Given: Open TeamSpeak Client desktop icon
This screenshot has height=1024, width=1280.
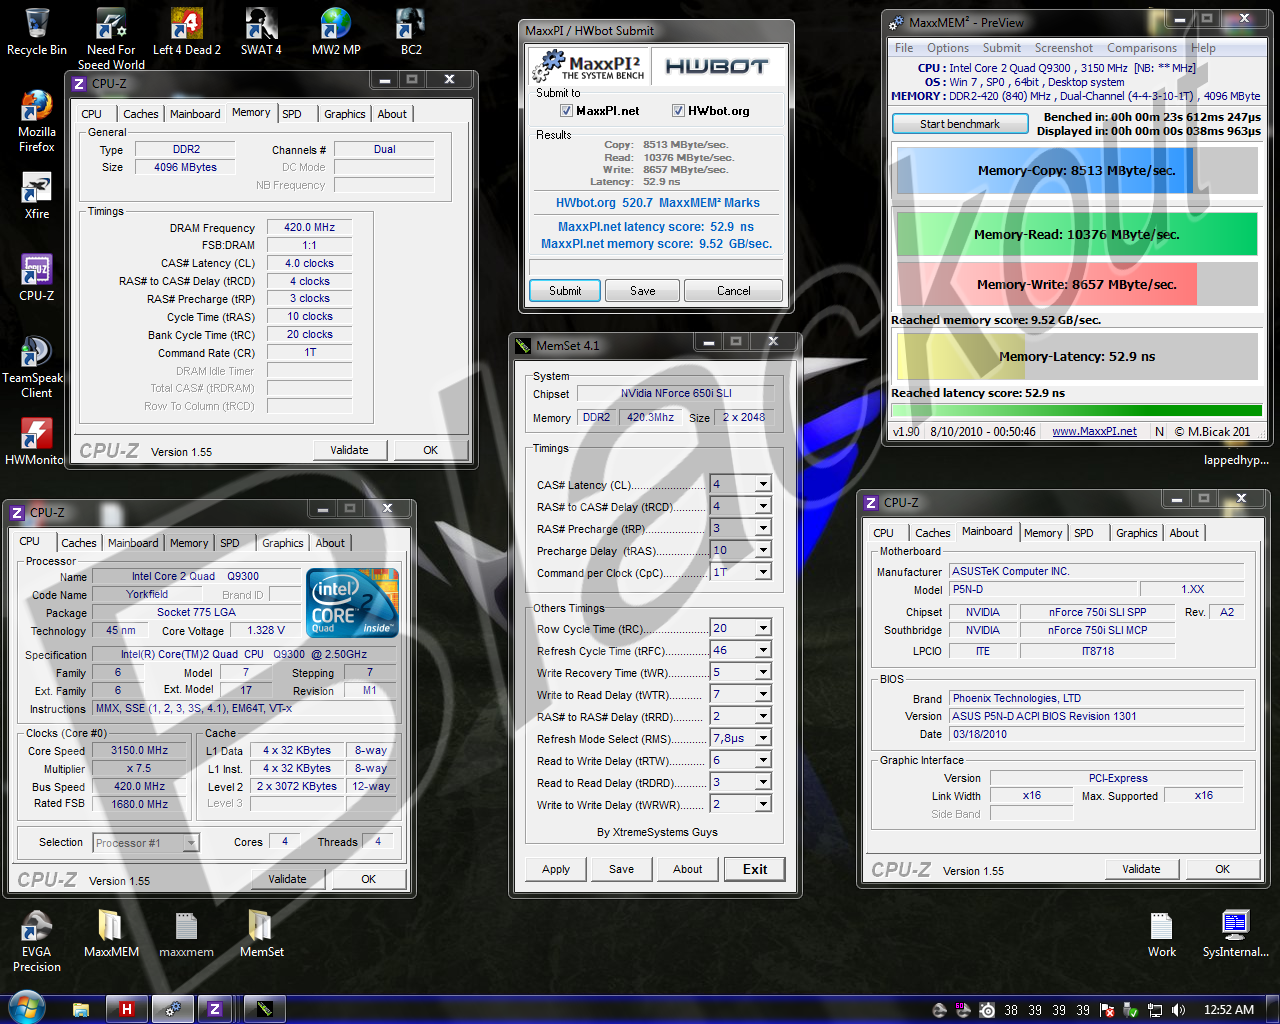Looking at the screenshot, I should (x=35, y=367).
